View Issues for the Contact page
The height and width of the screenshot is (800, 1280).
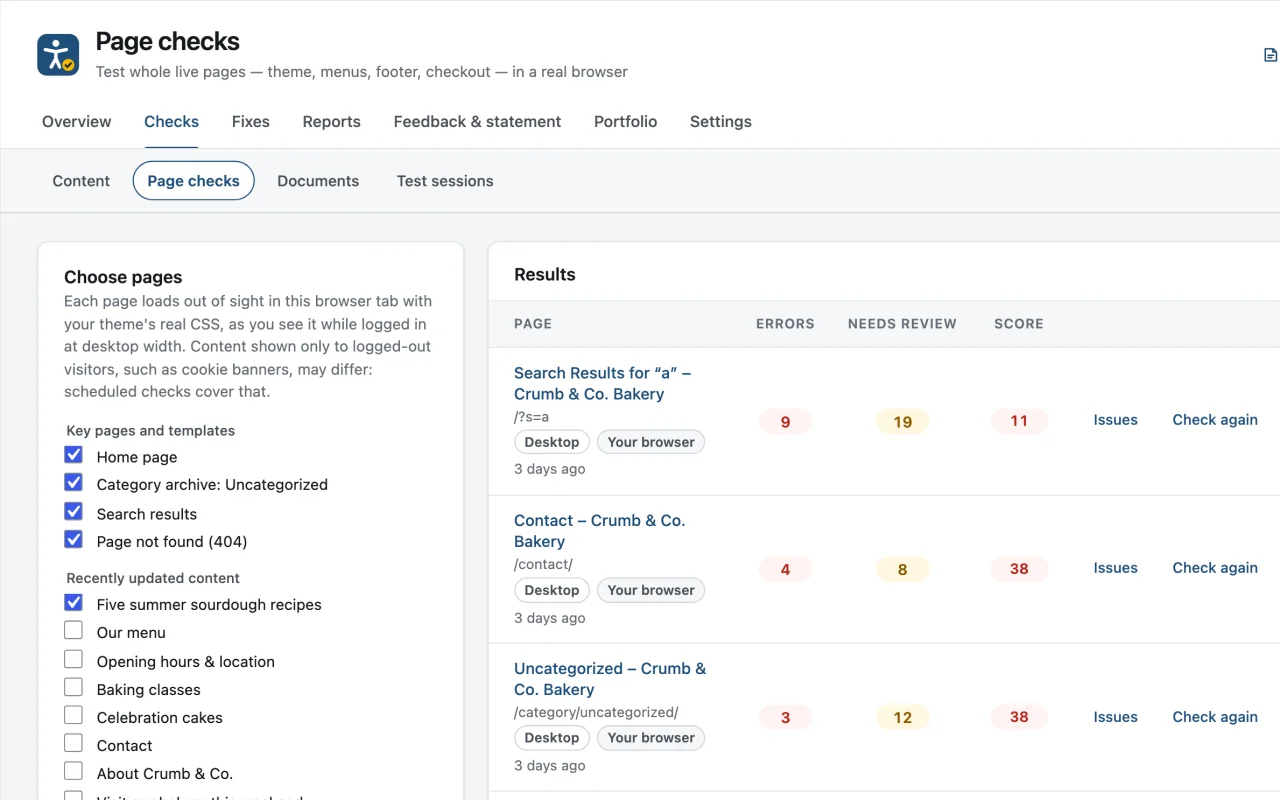[1116, 568]
